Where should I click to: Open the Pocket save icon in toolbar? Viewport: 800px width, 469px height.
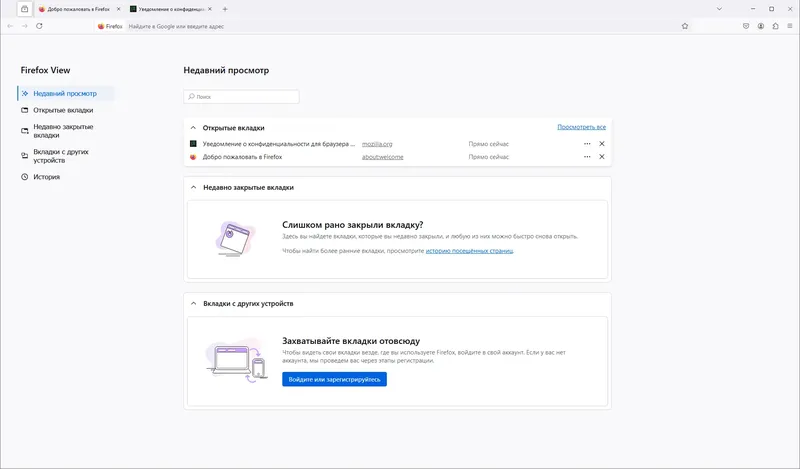click(x=746, y=26)
